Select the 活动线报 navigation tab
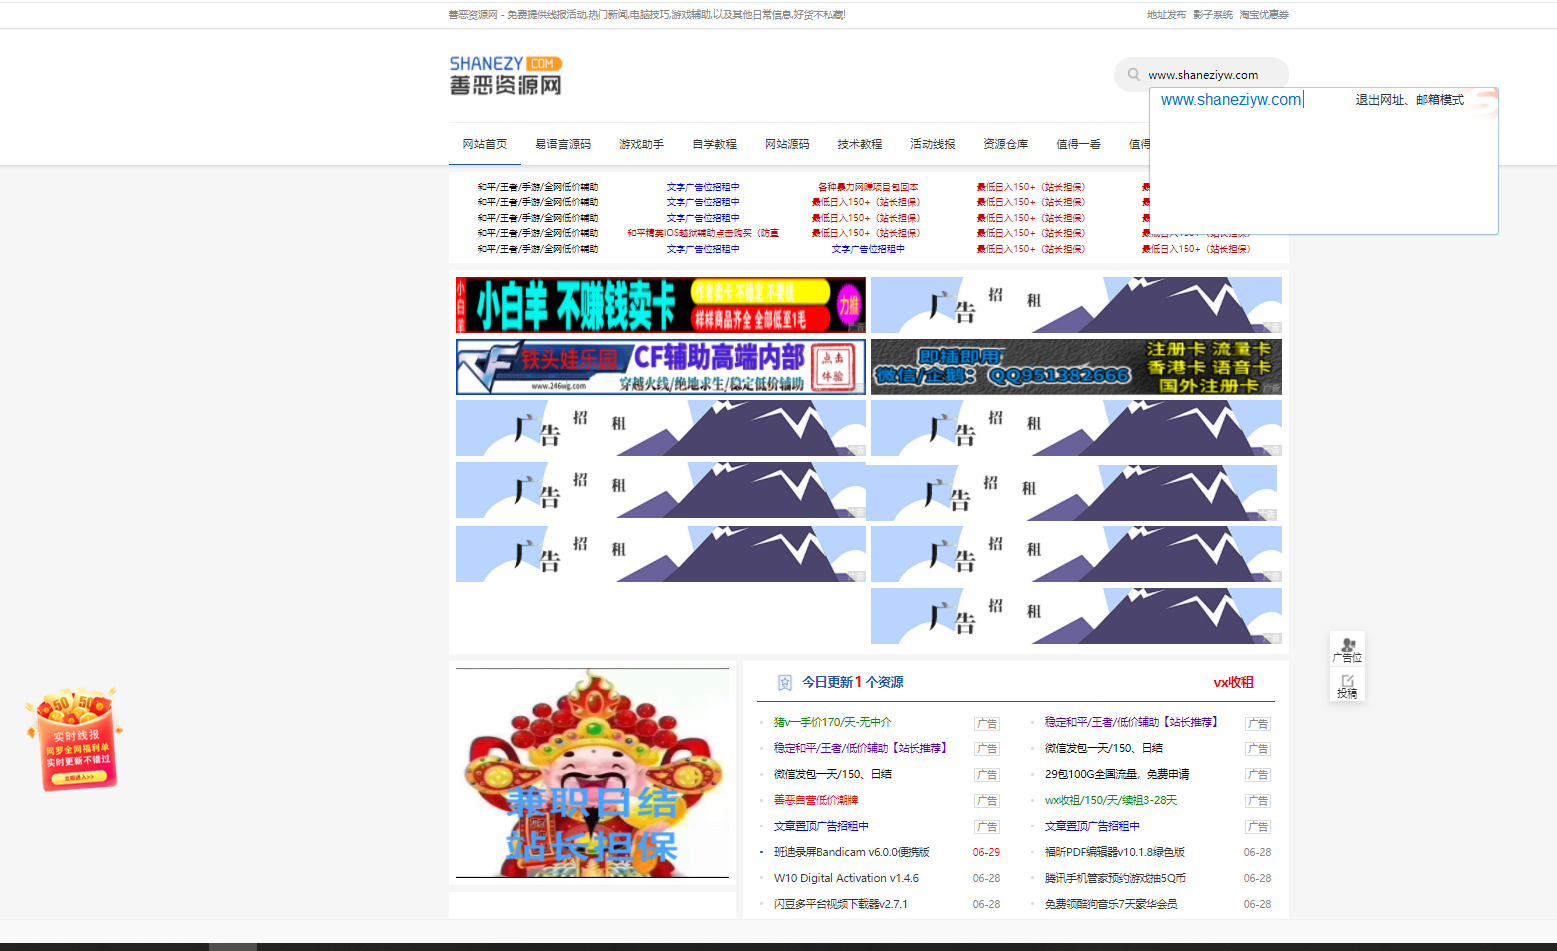Image resolution: width=1557 pixels, height=951 pixels. point(932,144)
